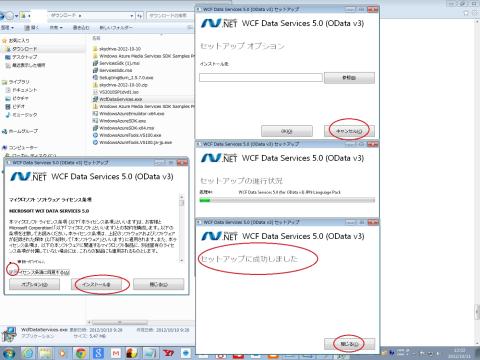The height and width of the screenshot is (360, 480).
Task: Select the ServicesSdk (1).msi installer icon
Action: tap(95, 63)
